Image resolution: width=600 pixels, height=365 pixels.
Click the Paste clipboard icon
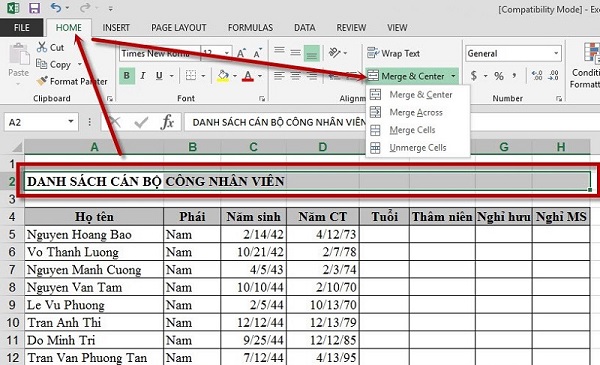pyautogui.click(x=18, y=54)
